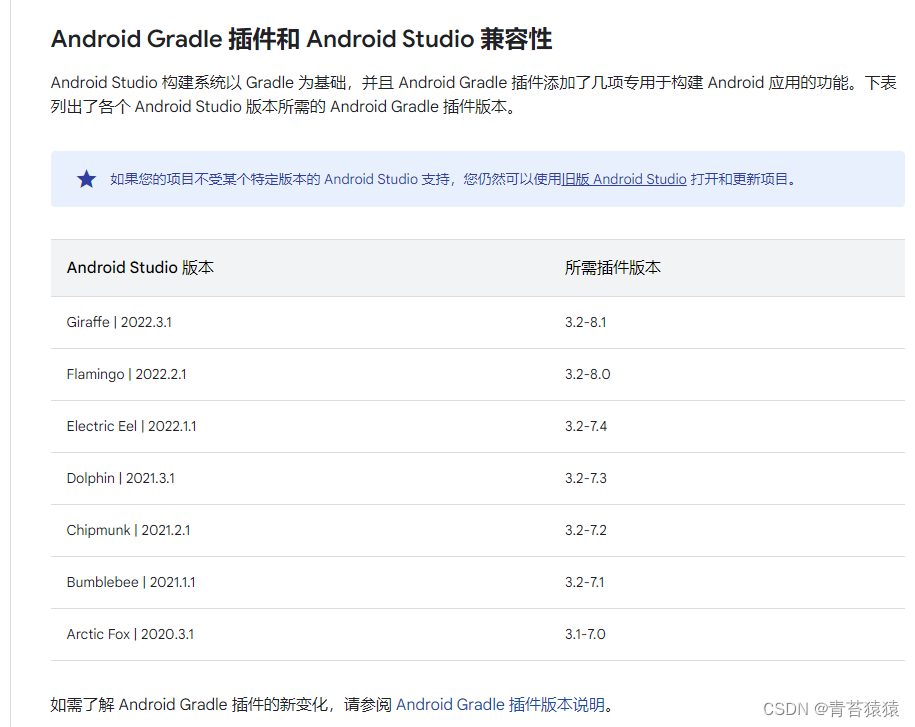Click the plugin version 3.2-7.4 cell
The height and width of the screenshot is (727, 915).
586,427
